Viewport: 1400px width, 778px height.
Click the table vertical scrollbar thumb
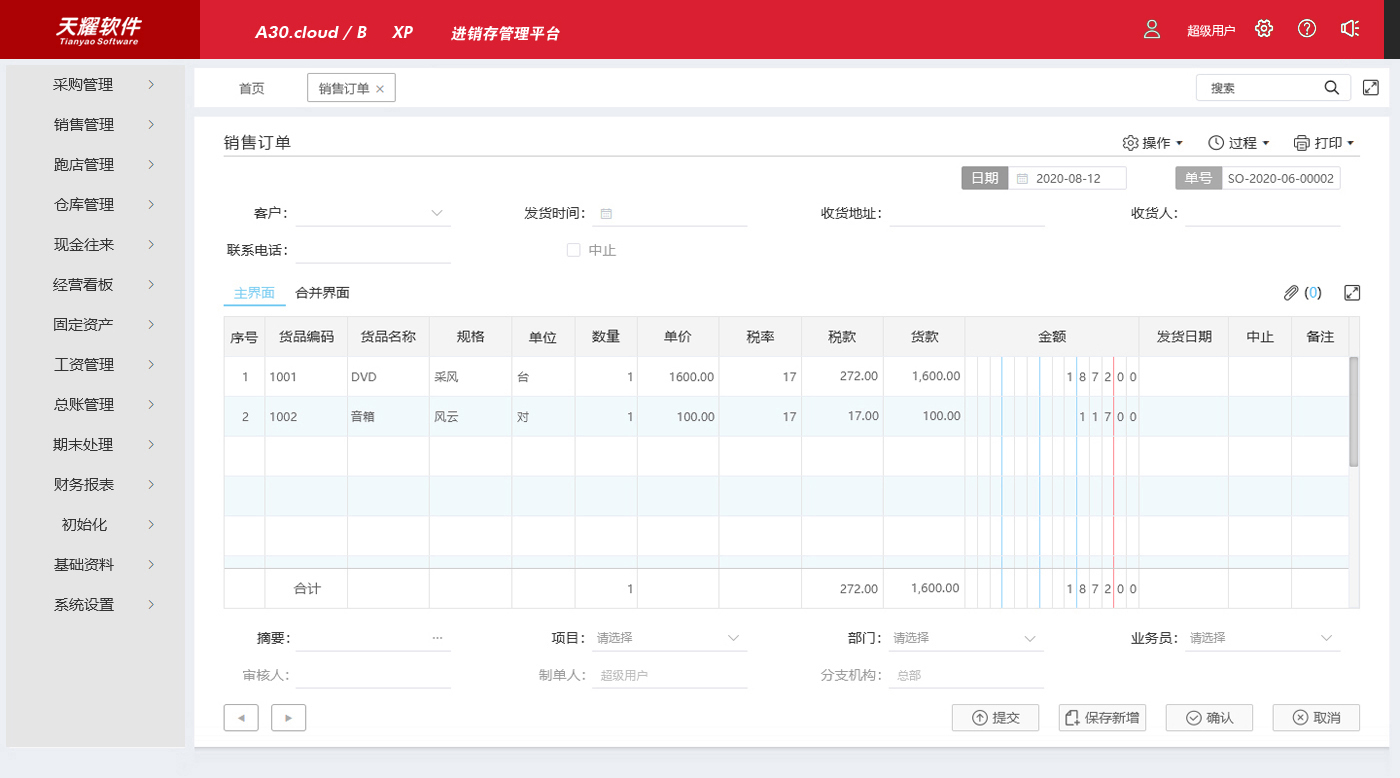pyautogui.click(x=1354, y=412)
